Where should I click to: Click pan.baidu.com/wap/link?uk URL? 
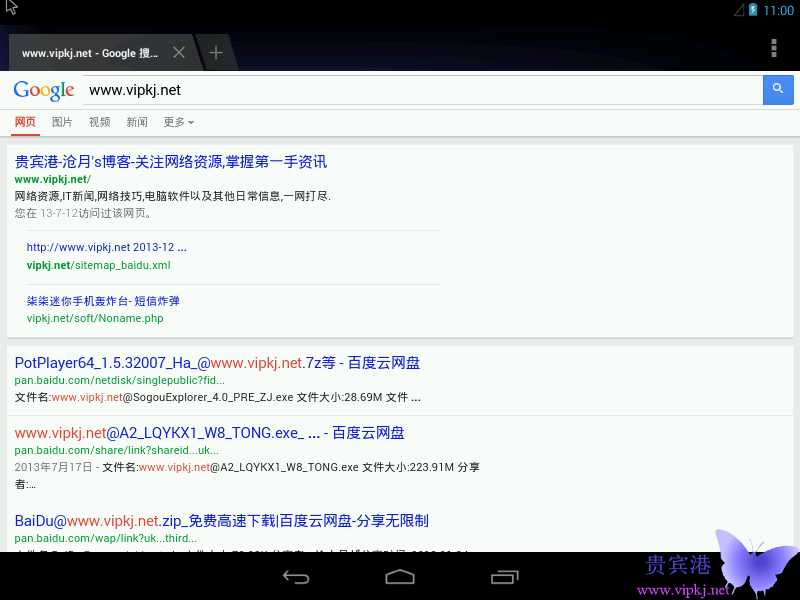point(106,538)
